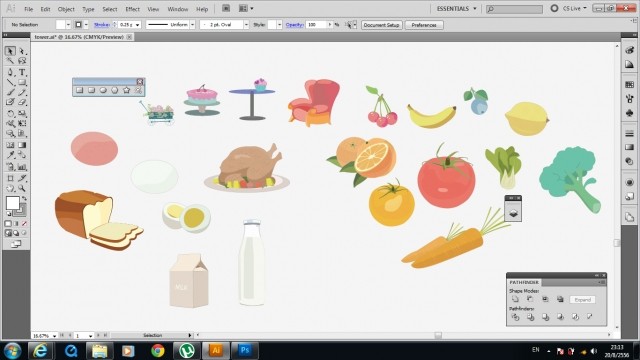Open the 2 pt. Oval brush dropdown
640x360 pixels.
pyautogui.click(x=246, y=25)
